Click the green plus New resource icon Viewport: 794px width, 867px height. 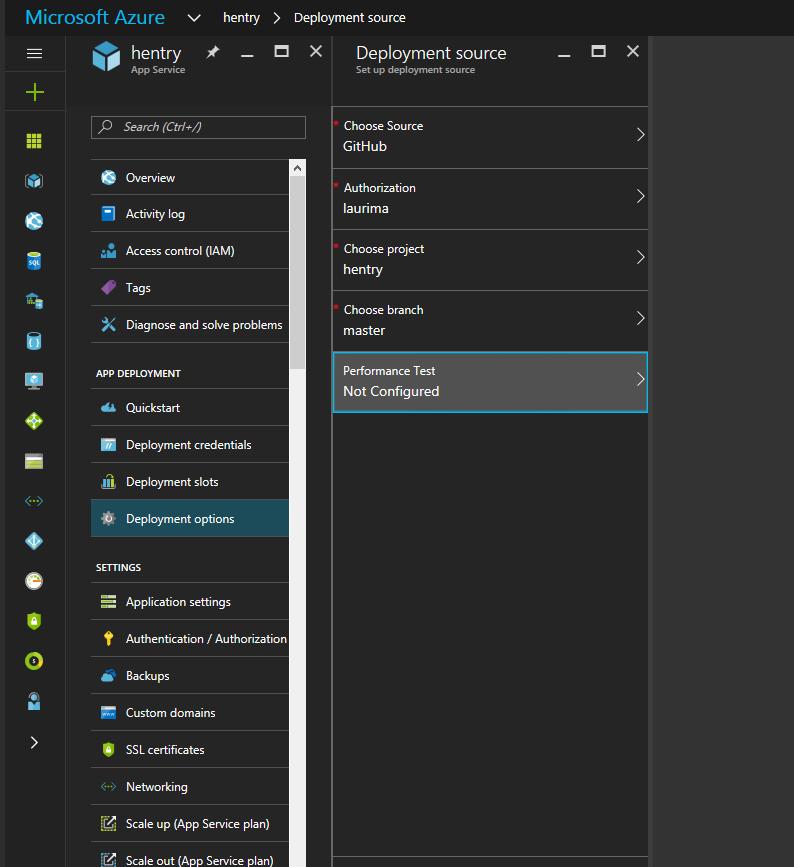coord(34,92)
